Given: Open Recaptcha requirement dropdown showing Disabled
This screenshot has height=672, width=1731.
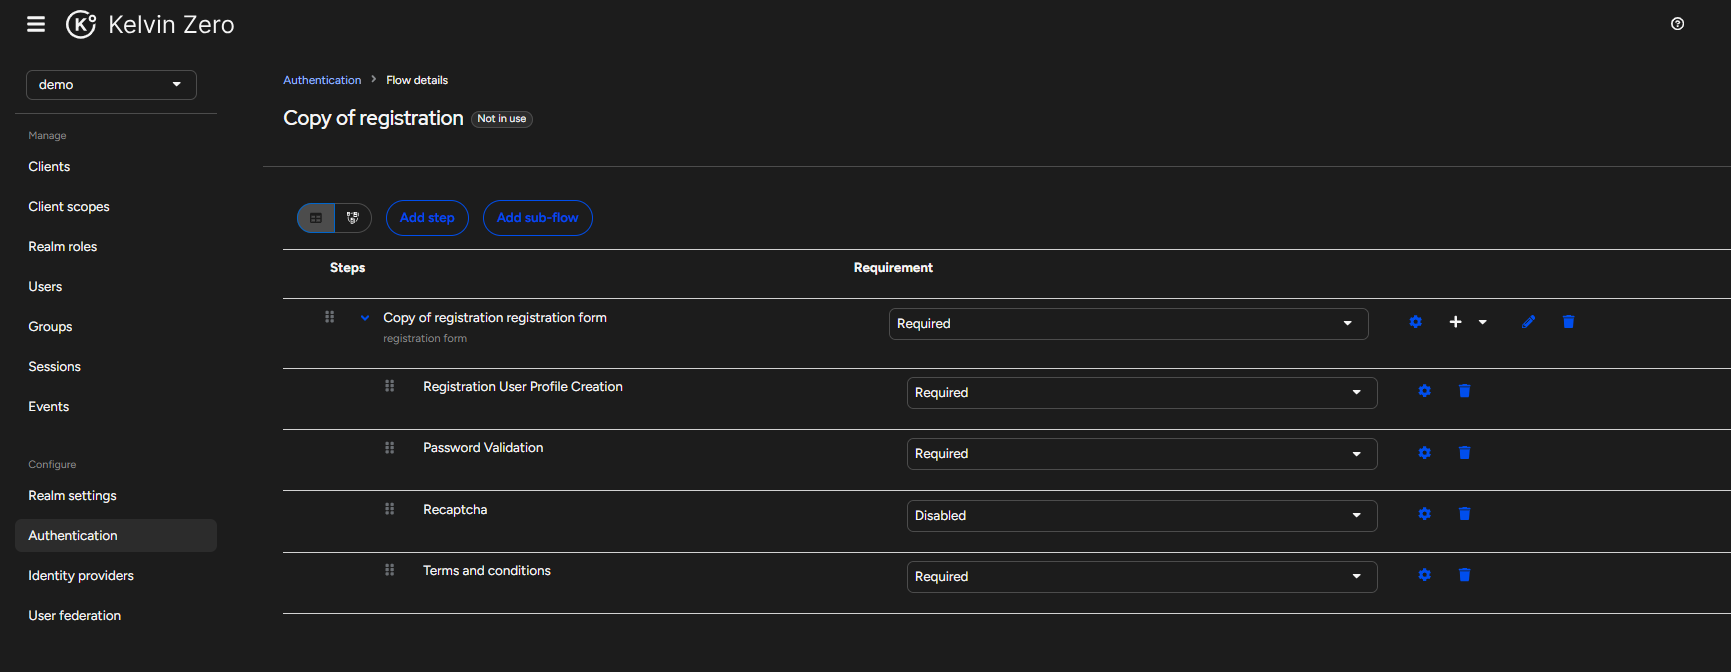Looking at the screenshot, I should point(1141,516).
